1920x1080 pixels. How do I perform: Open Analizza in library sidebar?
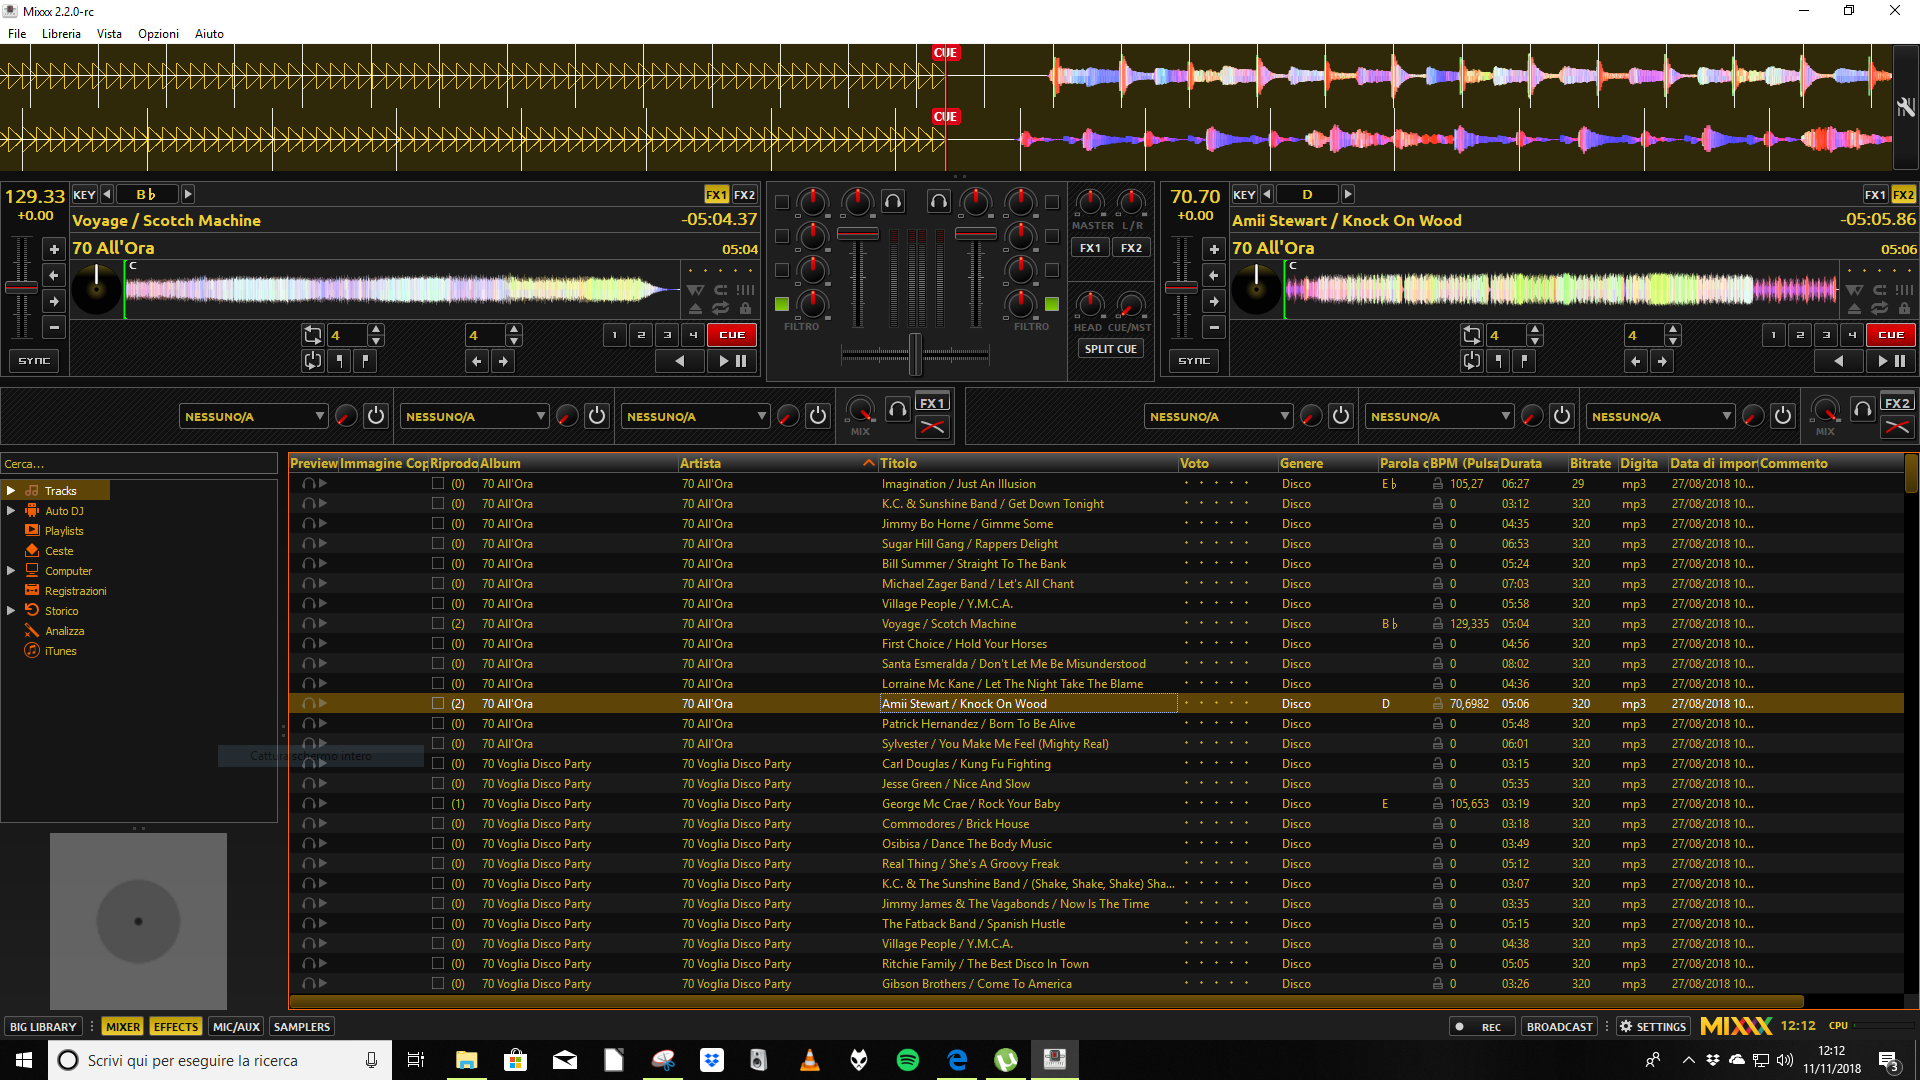(x=64, y=631)
